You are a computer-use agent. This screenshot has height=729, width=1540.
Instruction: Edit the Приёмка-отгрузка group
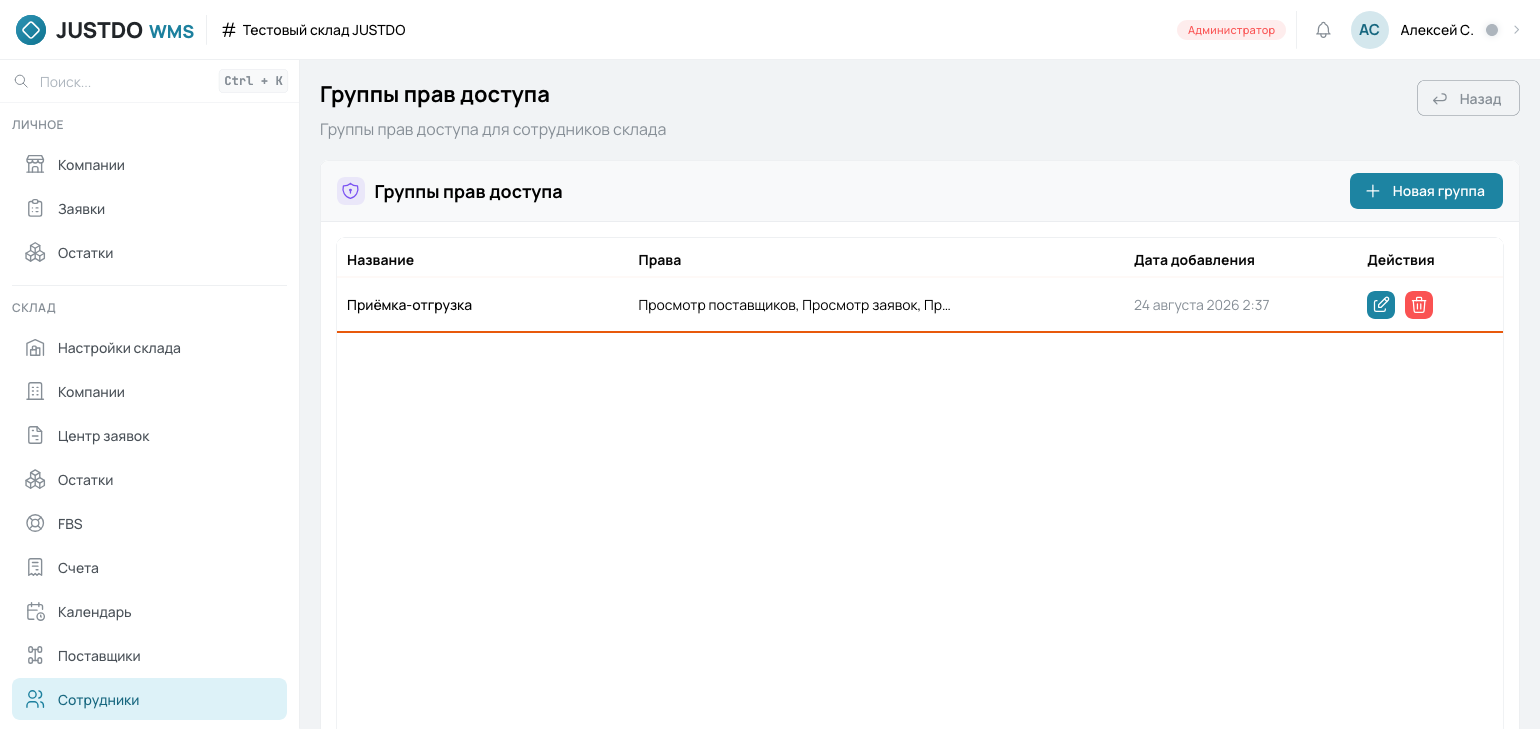1381,305
